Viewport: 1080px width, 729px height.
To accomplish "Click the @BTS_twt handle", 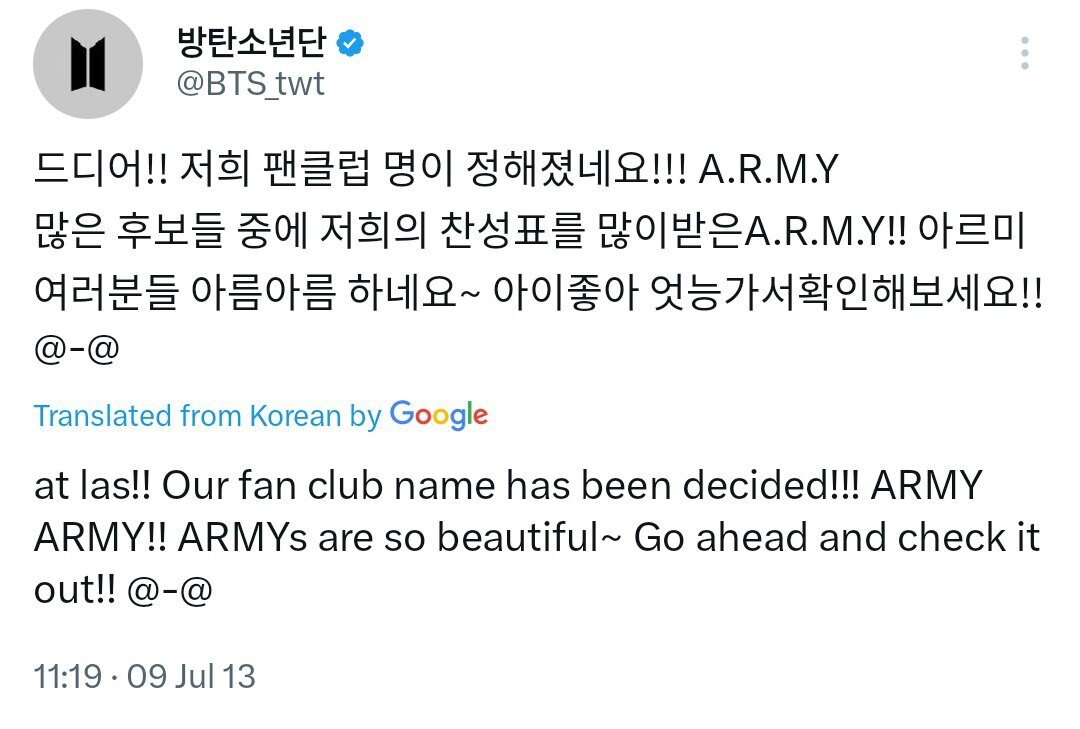I will pyautogui.click(x=250, y=83).
